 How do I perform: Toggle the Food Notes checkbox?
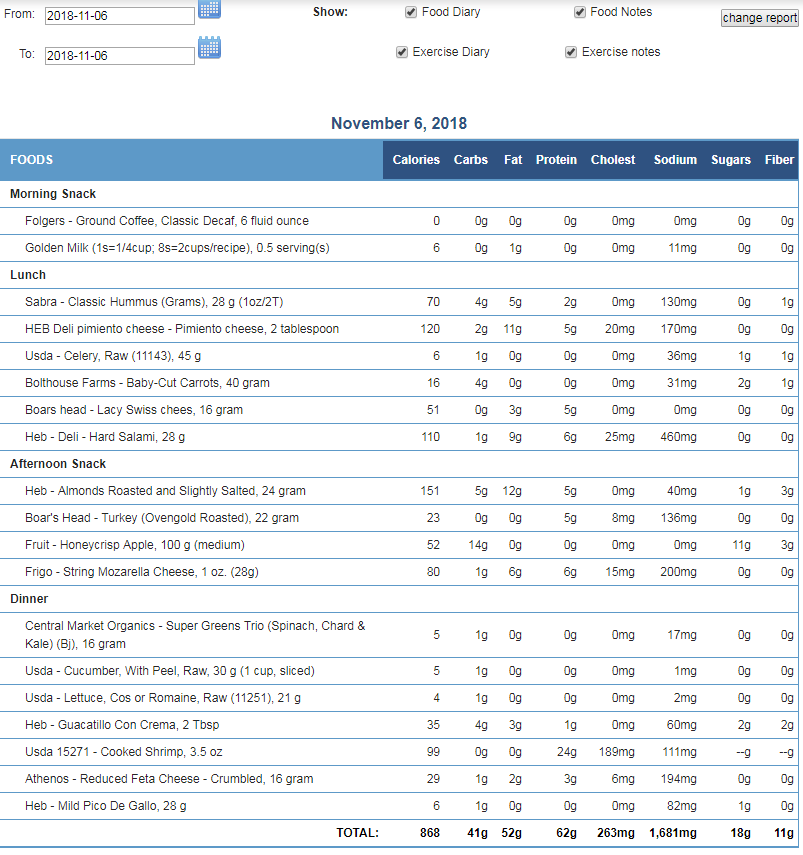click(x=580, y=12)
